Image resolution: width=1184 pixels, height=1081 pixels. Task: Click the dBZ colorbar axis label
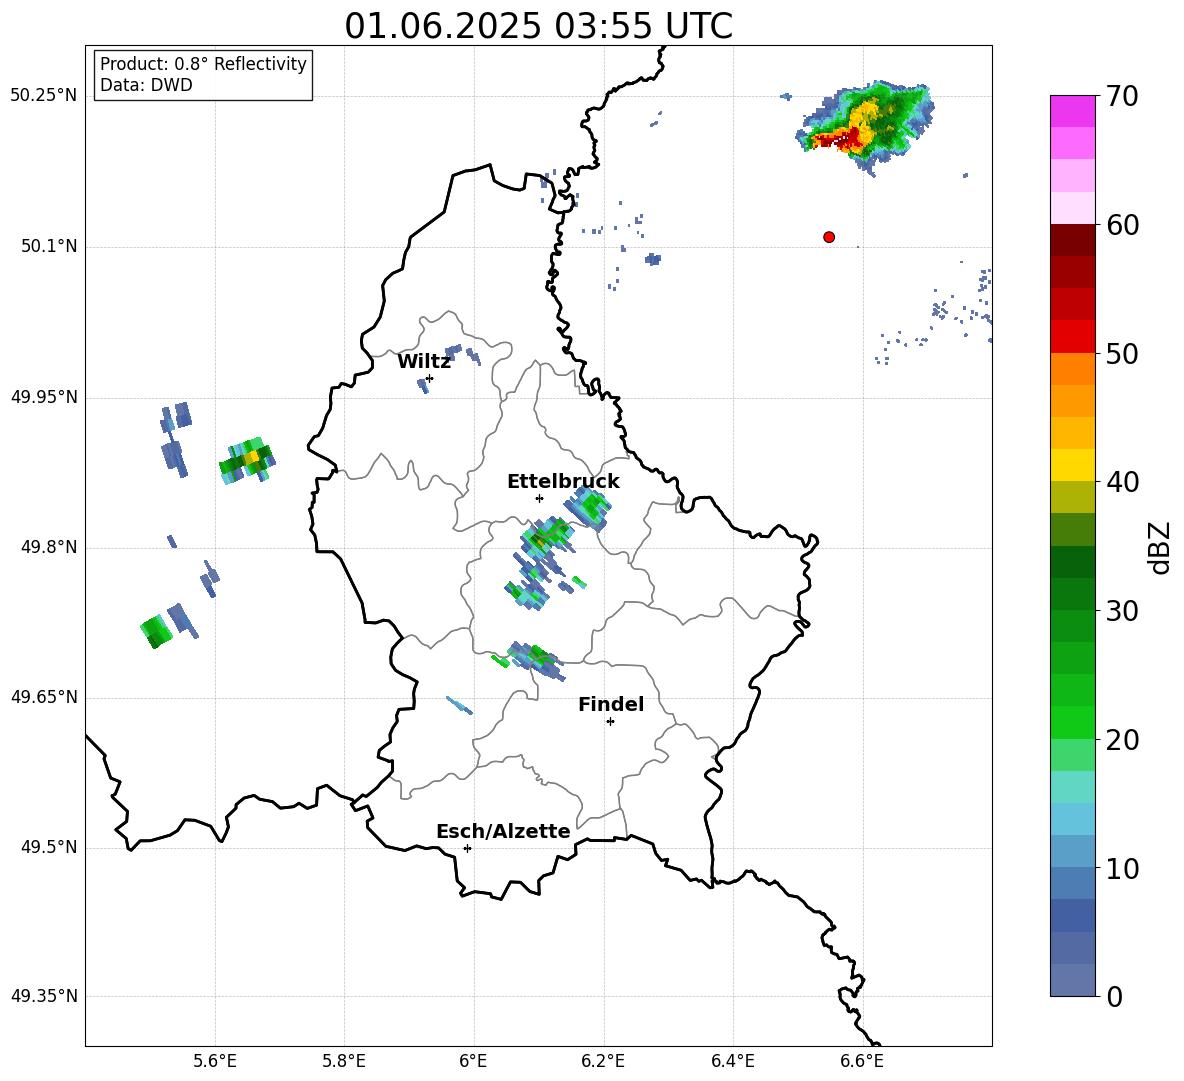(x=1160, y=547)
